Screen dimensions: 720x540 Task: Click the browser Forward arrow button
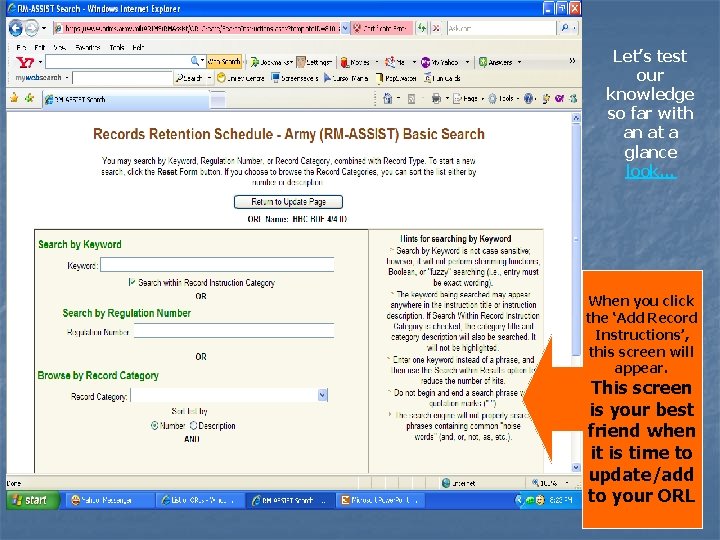[x=31, y=28]
